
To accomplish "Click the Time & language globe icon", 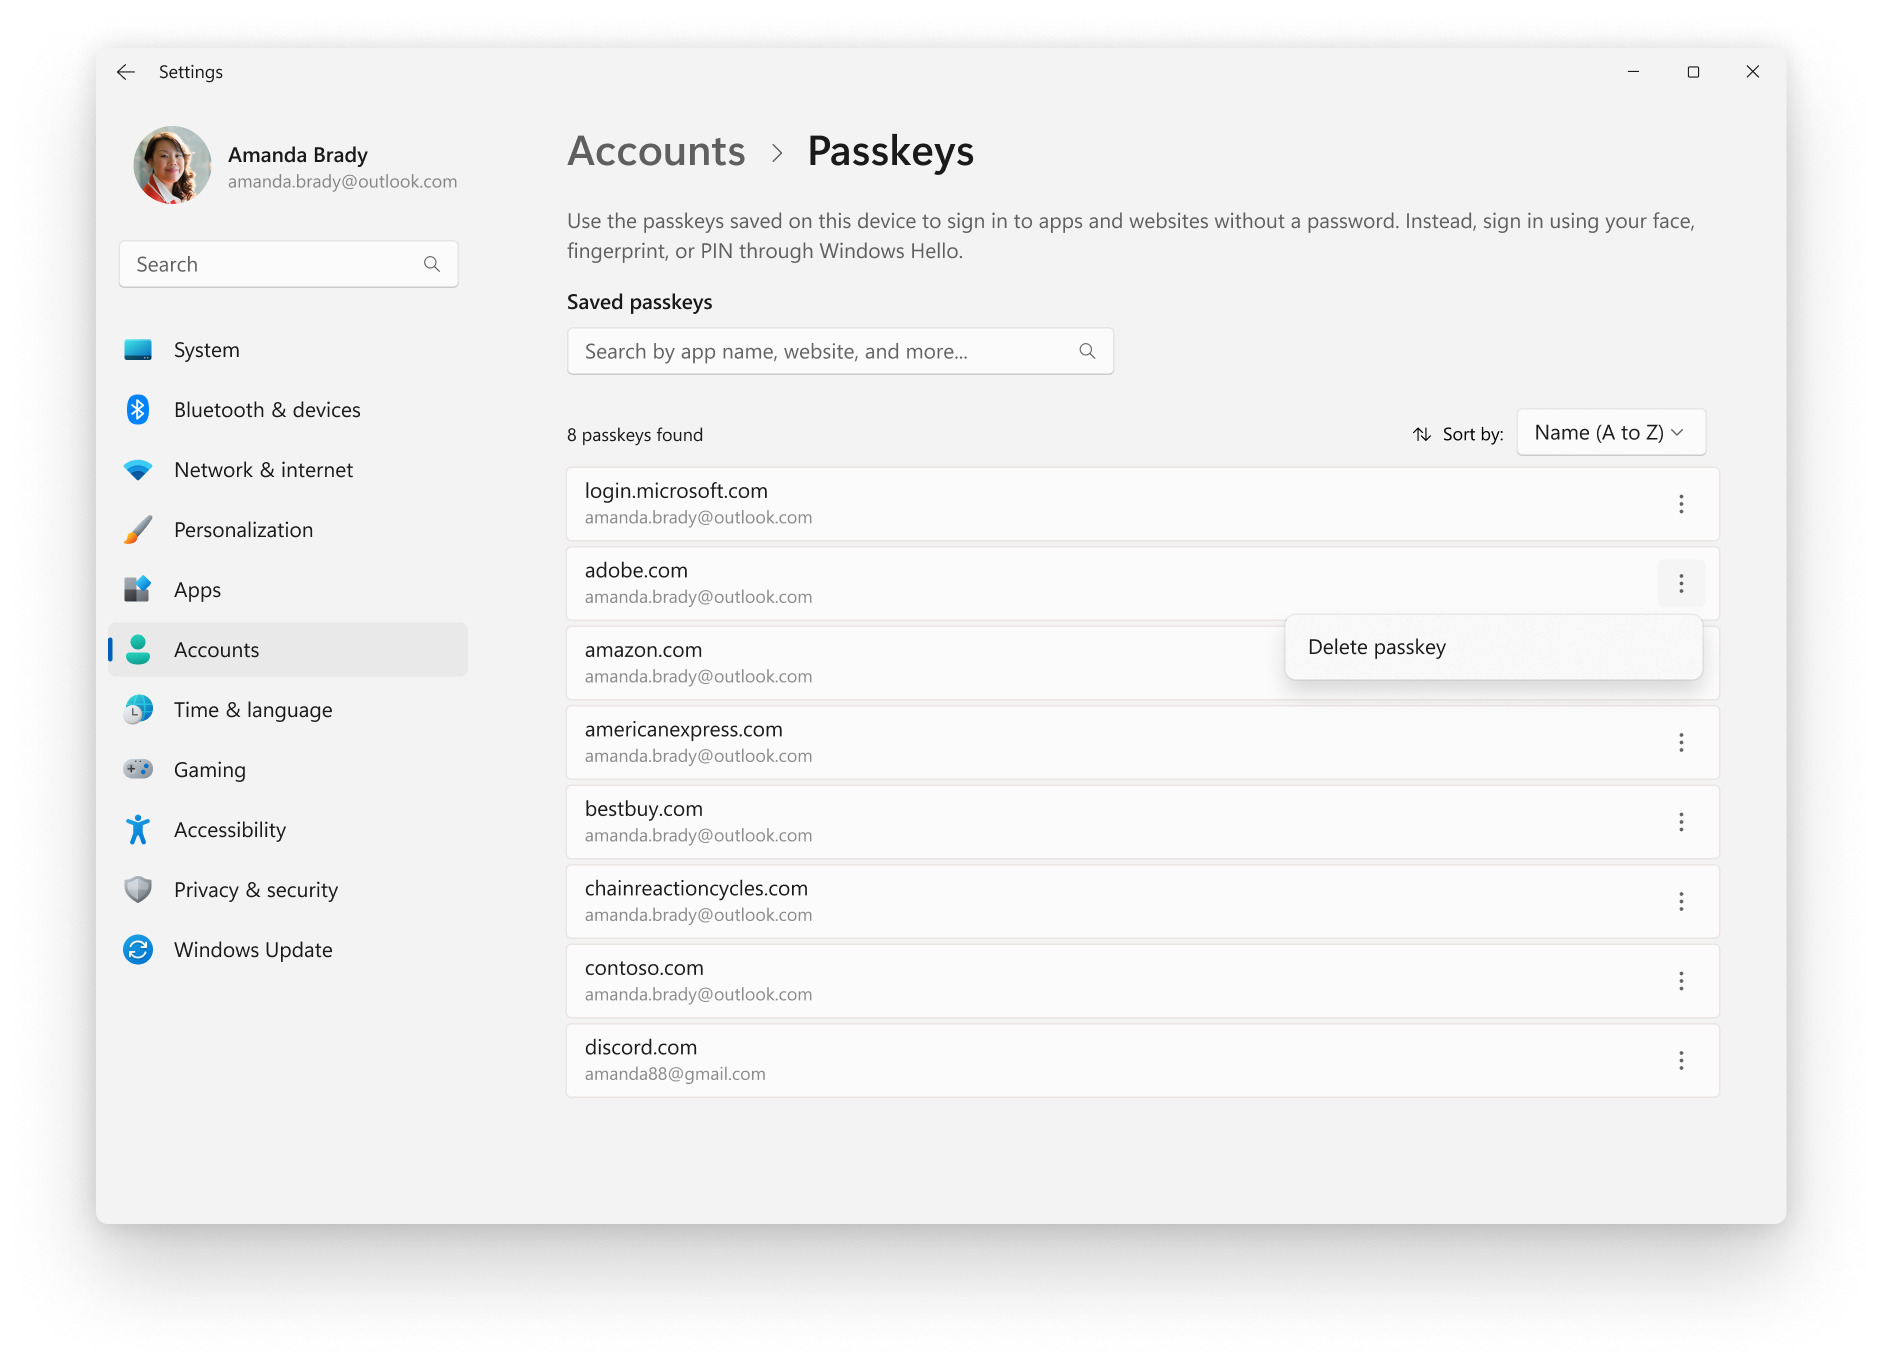I will coord(138,710).
